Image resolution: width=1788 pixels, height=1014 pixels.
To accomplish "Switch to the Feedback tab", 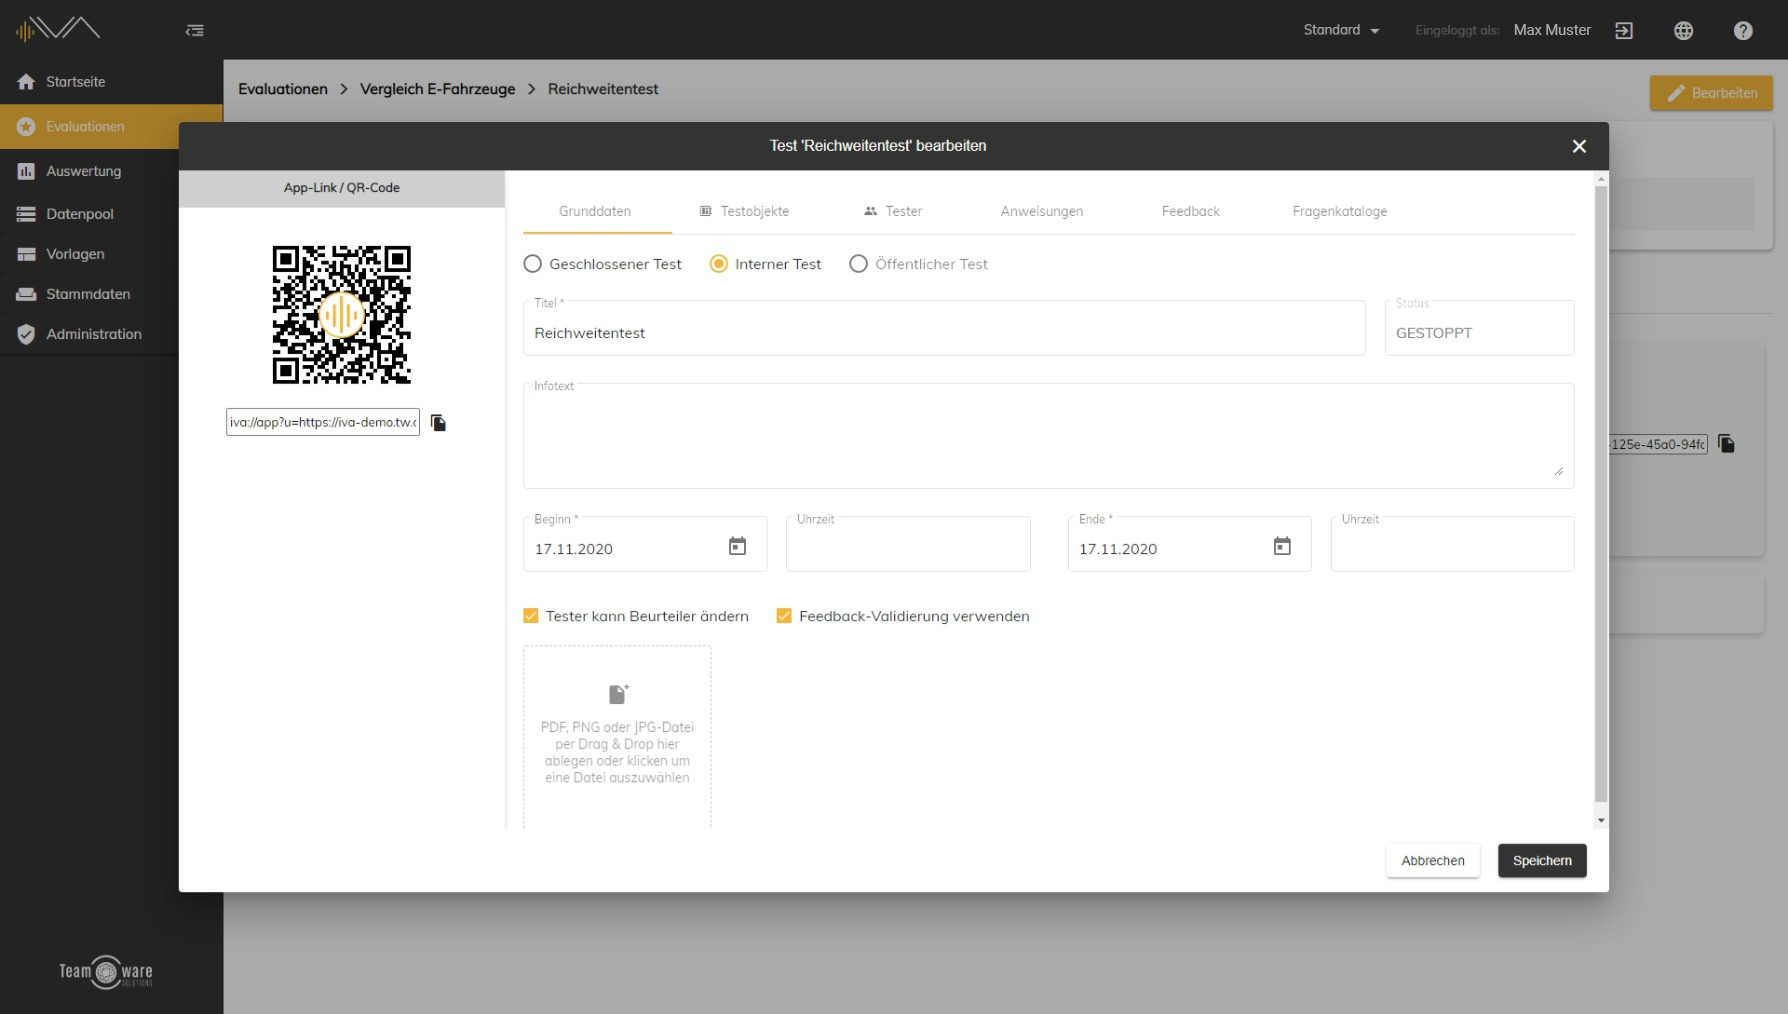I will tap(1191, 211).
